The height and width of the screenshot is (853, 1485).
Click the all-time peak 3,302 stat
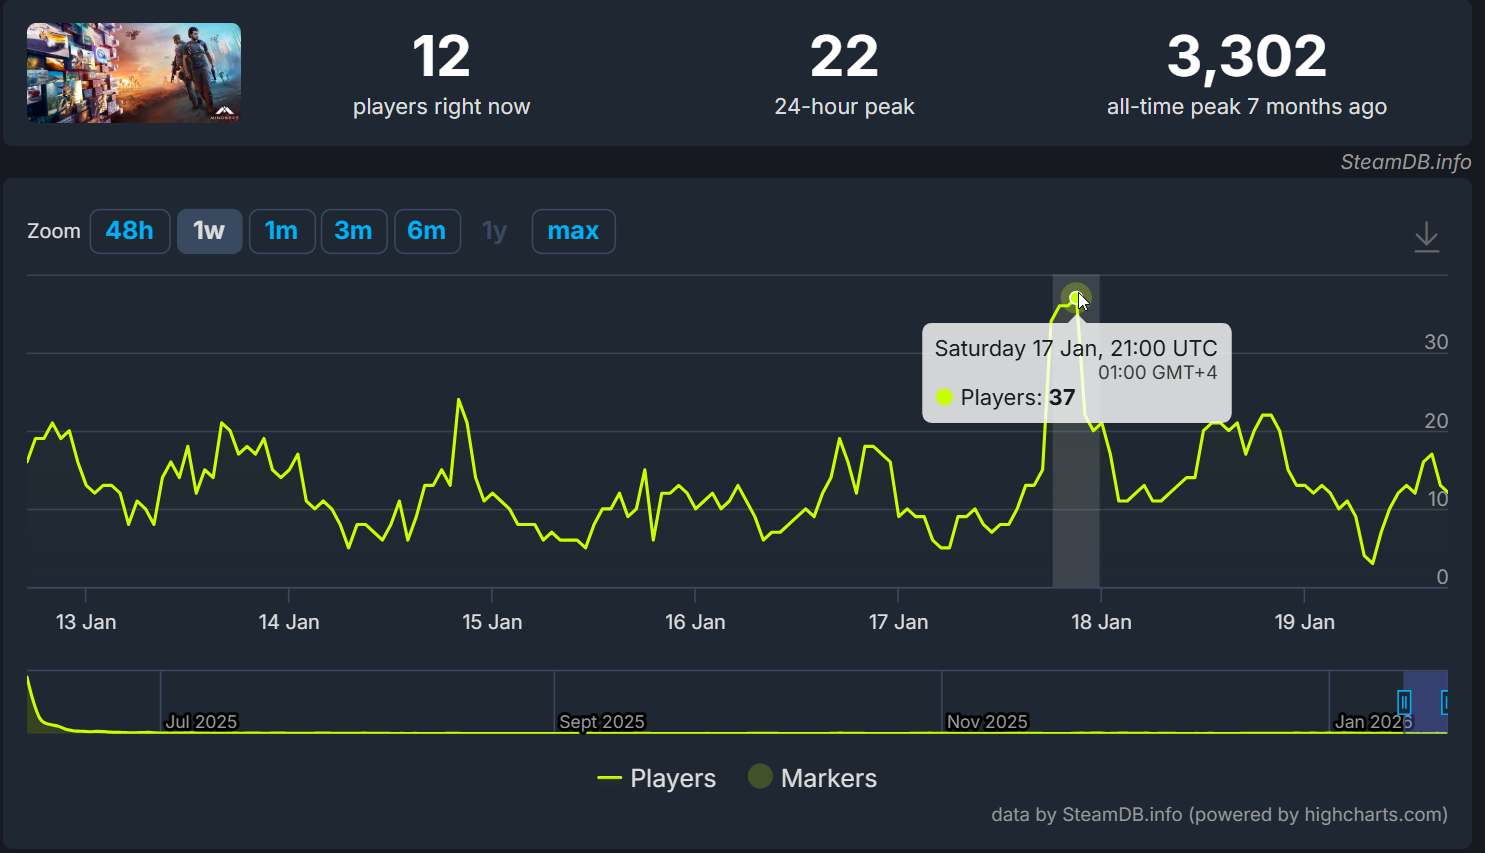(1246, 58)
